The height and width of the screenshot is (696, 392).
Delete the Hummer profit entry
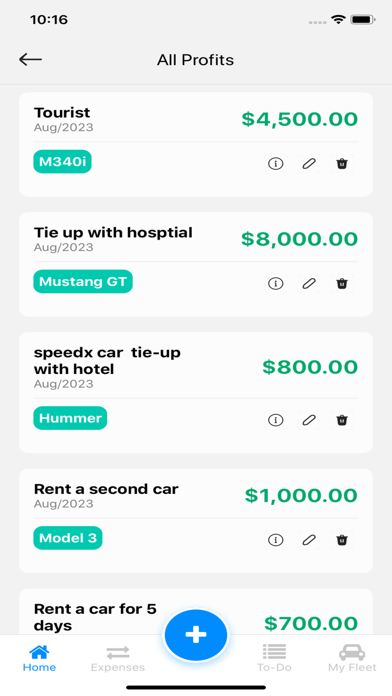point(342,420)
